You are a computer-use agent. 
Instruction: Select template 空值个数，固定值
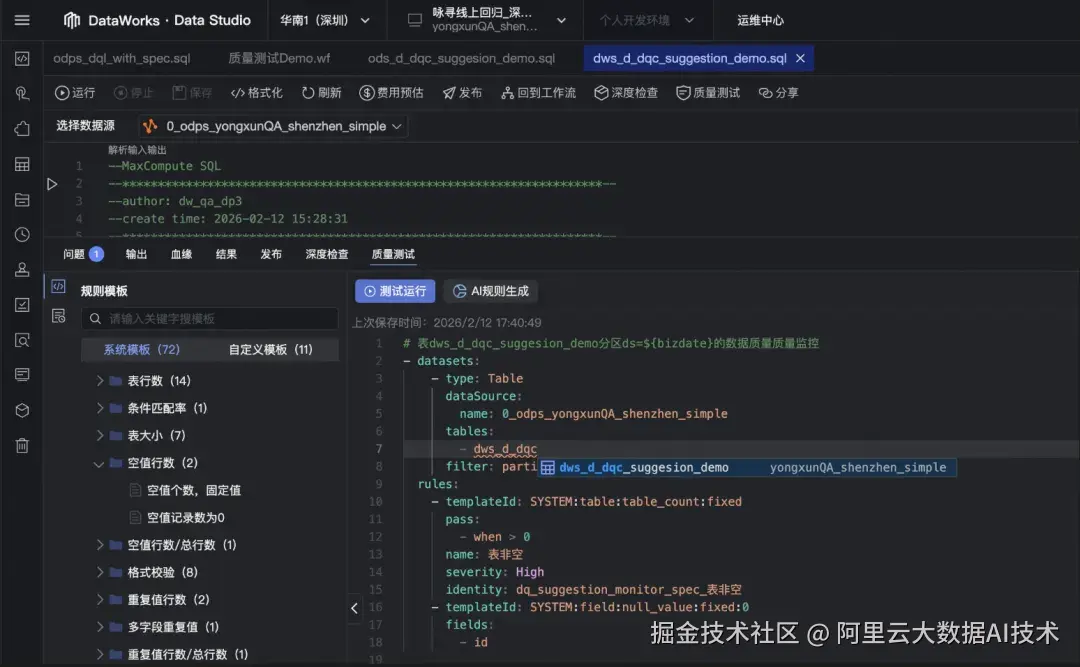tap(194, 491)
